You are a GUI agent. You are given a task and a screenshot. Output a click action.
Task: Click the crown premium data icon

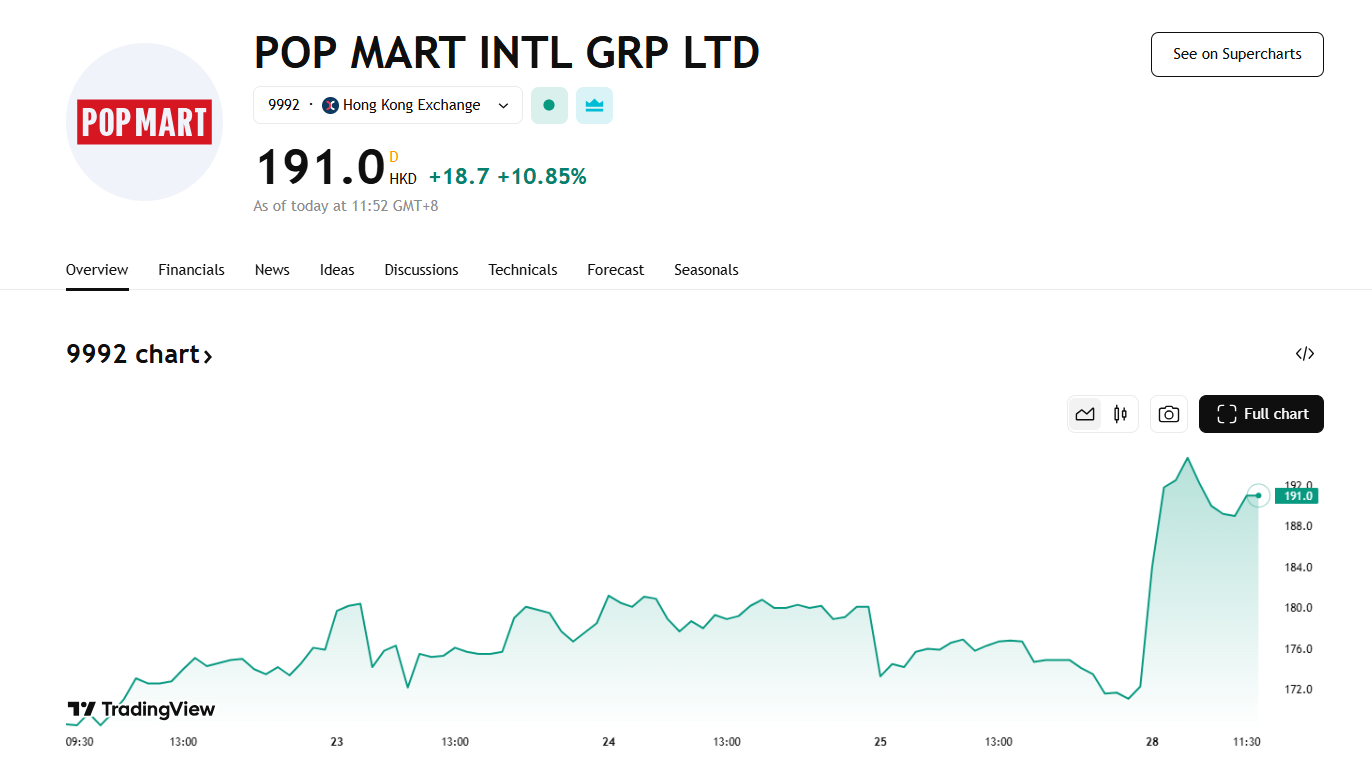tap(594, 105)
